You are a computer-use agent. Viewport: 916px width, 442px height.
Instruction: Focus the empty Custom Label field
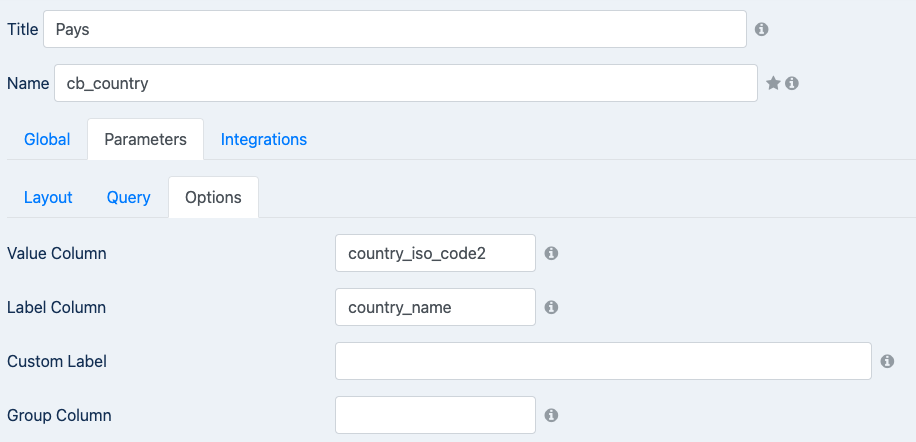click(x=603, y=361)
